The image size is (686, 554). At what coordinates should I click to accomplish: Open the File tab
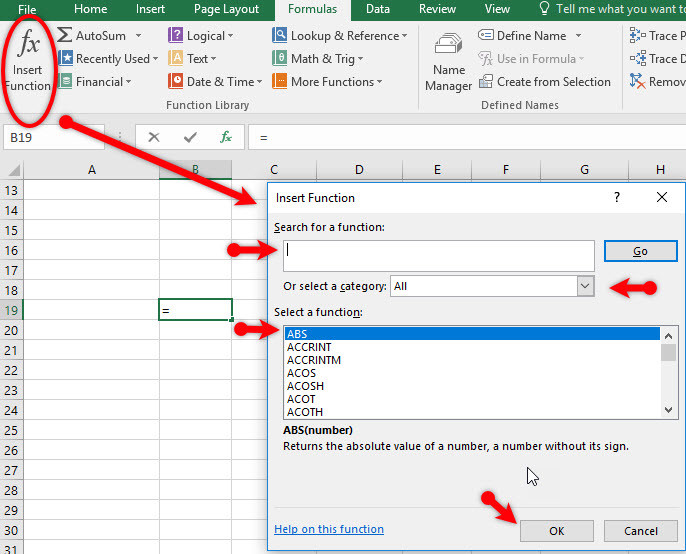[27, 9]
